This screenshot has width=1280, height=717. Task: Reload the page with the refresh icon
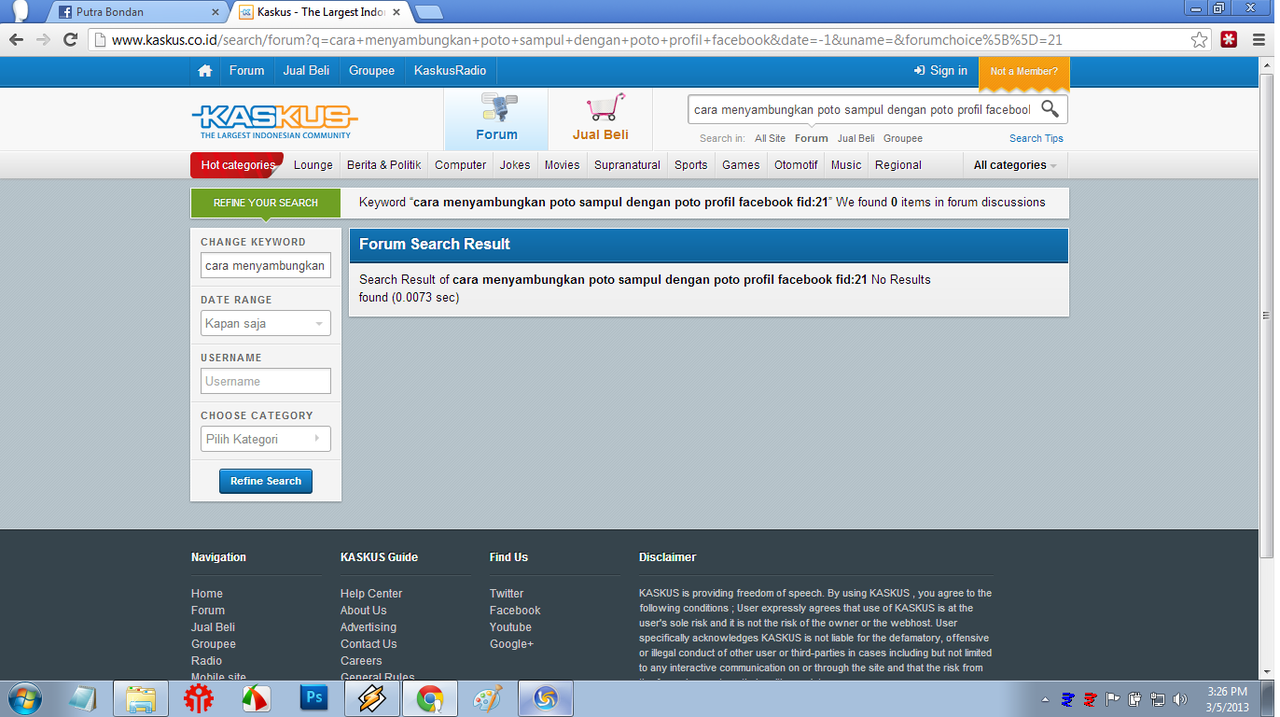(x=70, y=40)
